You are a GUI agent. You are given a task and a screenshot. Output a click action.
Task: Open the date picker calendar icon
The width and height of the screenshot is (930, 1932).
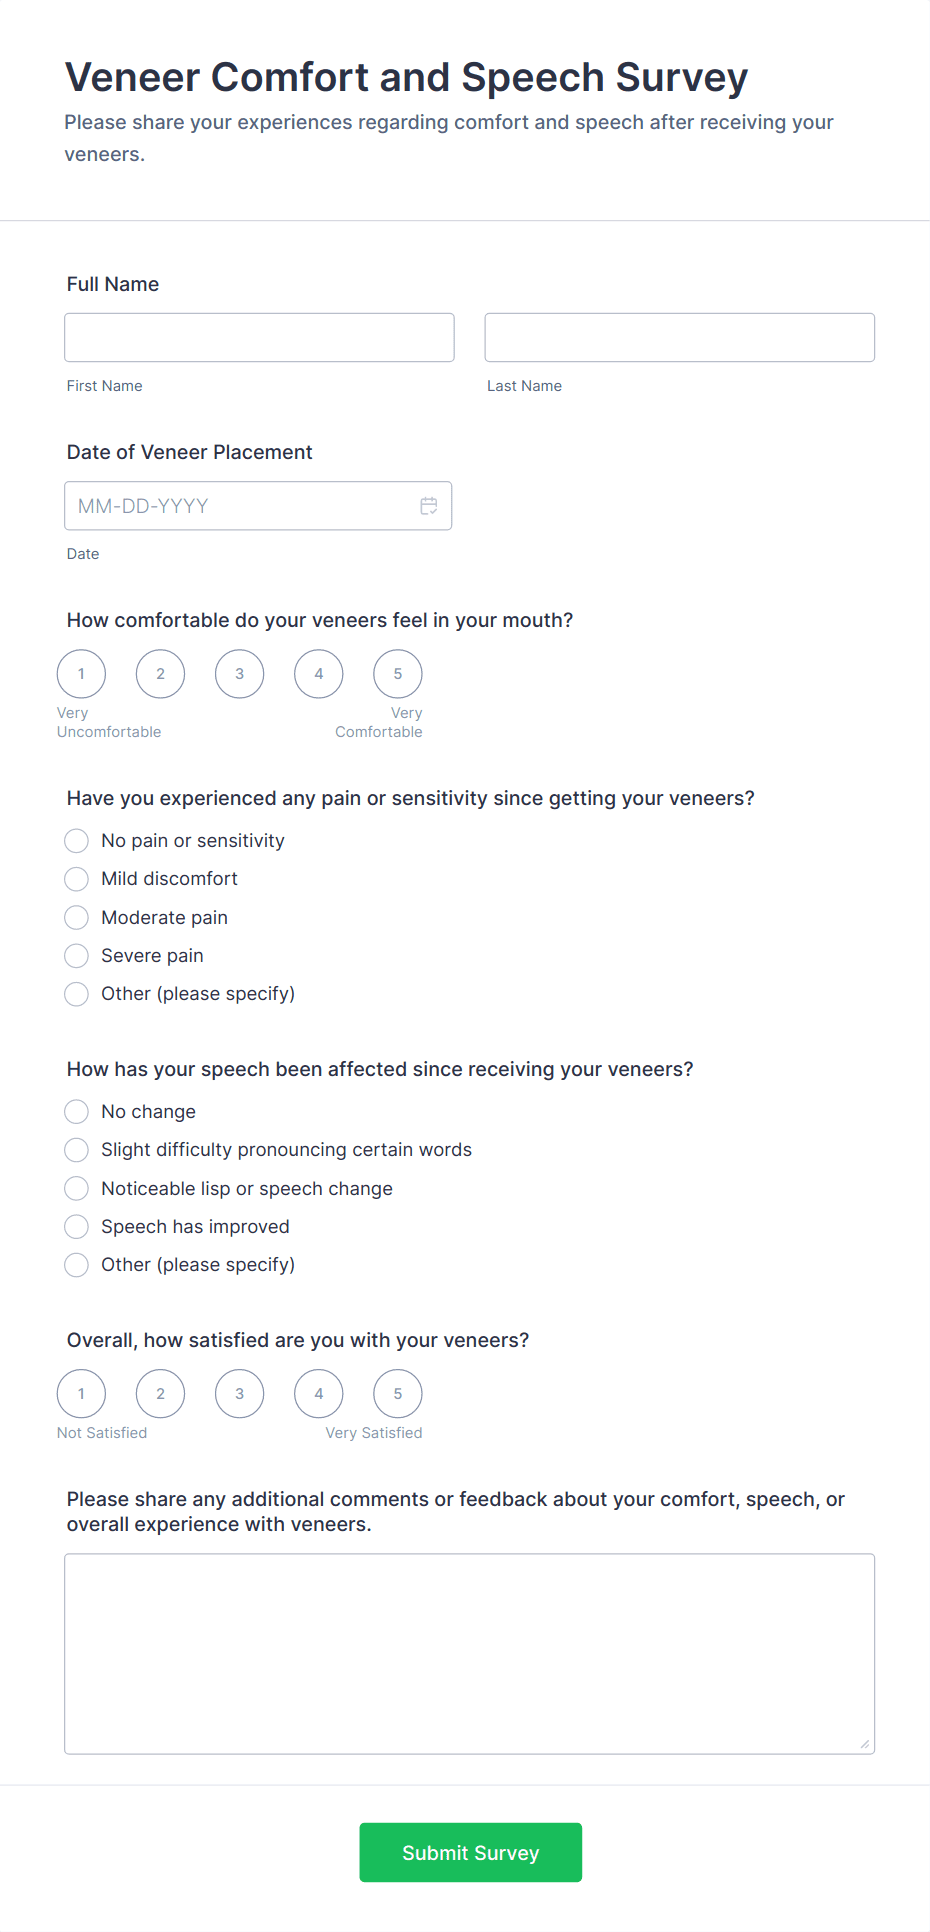[429, 505]
